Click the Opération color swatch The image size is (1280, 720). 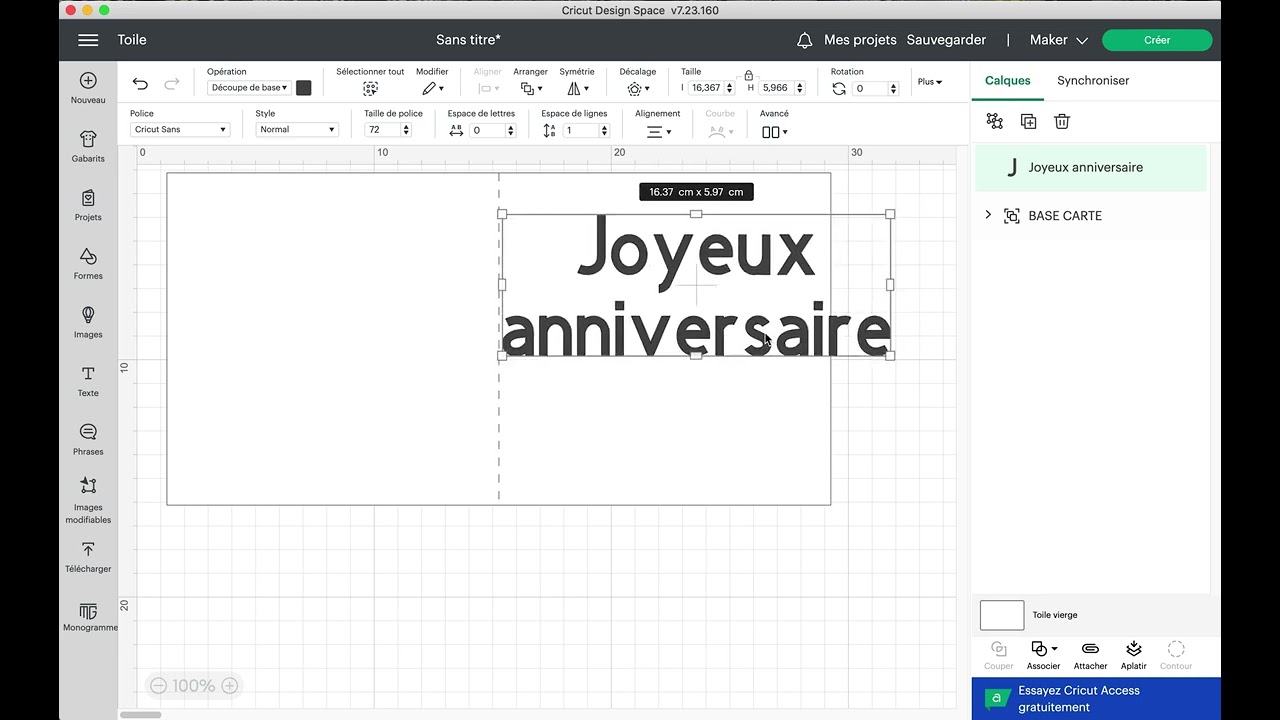[x=304, y=88]
